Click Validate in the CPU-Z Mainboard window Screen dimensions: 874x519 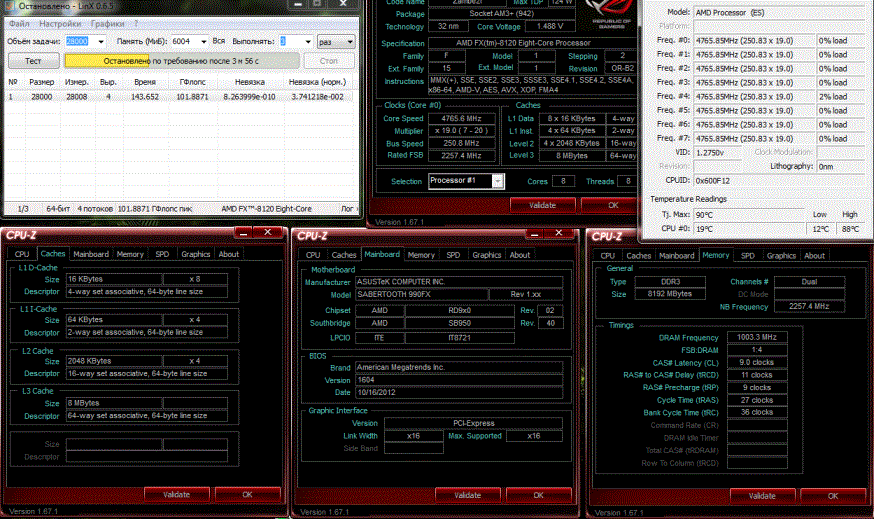[x=468, y=495]
